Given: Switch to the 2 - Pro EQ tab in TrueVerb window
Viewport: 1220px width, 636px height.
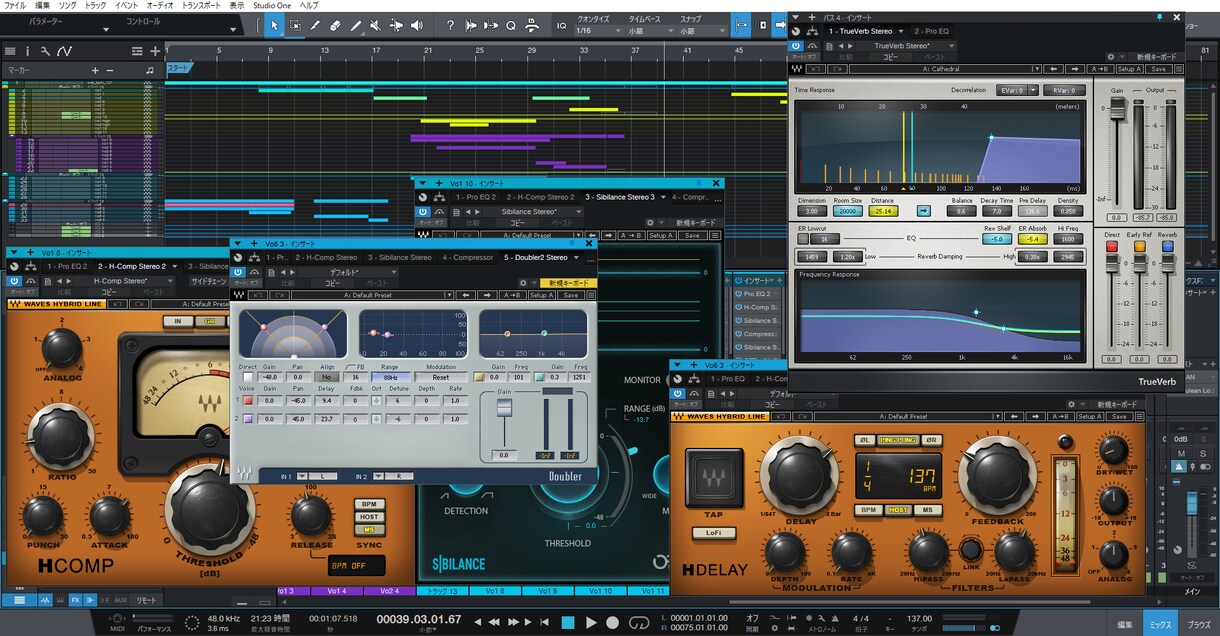Looking at the screenshot, I should pyautogui.click(x=931, y=31).
